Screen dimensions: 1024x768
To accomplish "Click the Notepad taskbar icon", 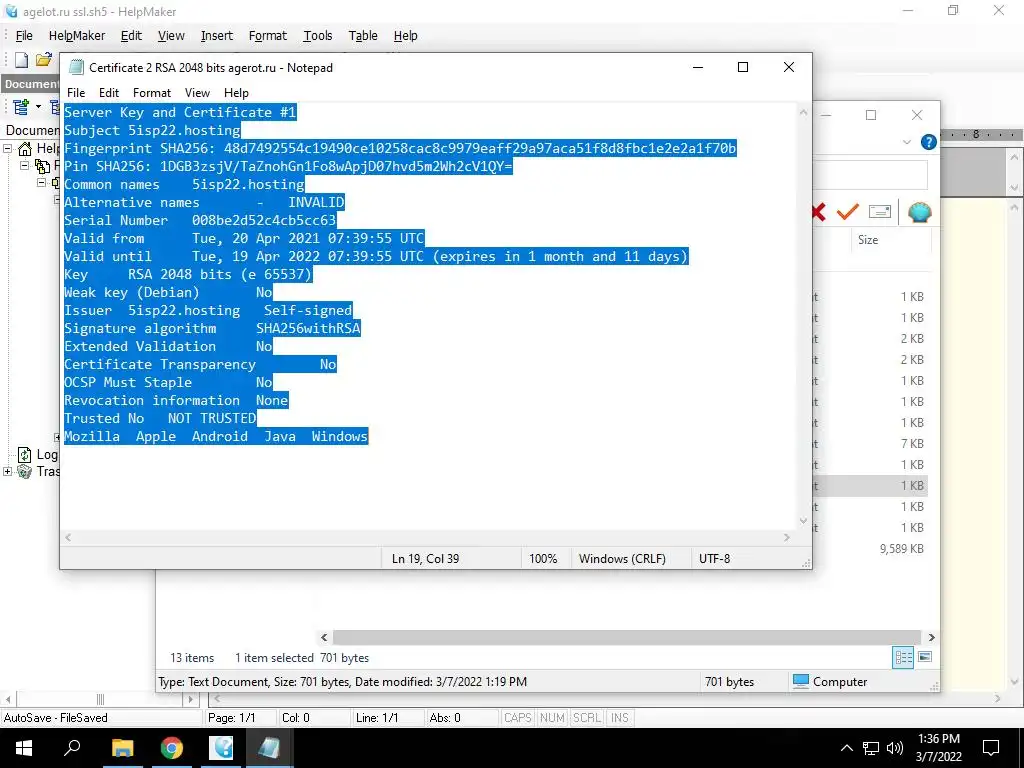I will 269,748.
